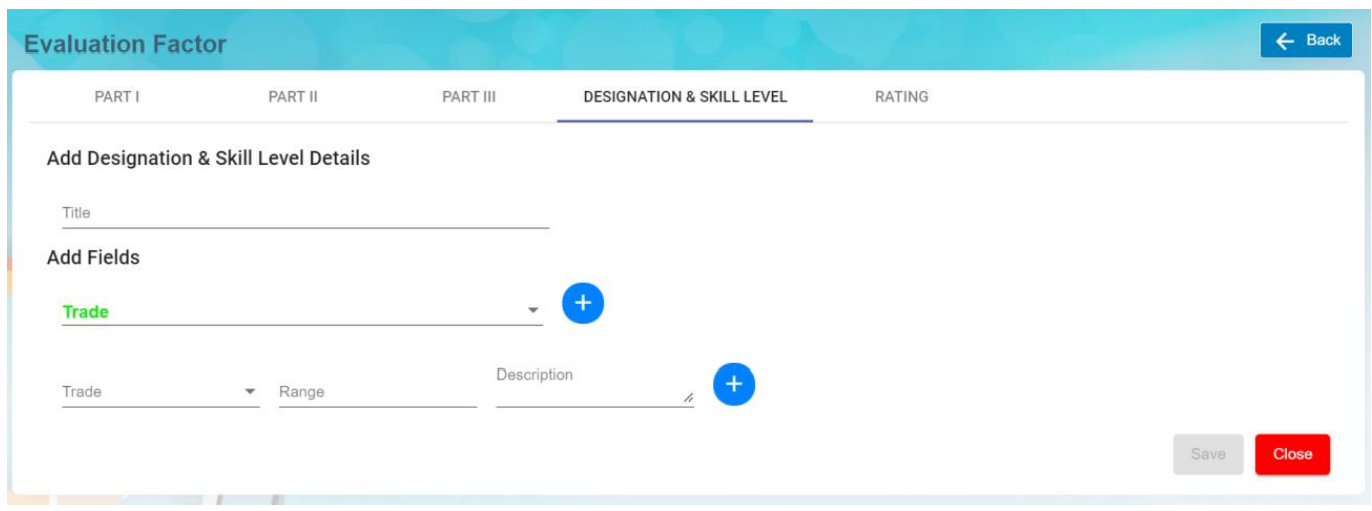Focus the Range input field
The height and width of the screenshot is (511, 1372).
pos(377,392)
